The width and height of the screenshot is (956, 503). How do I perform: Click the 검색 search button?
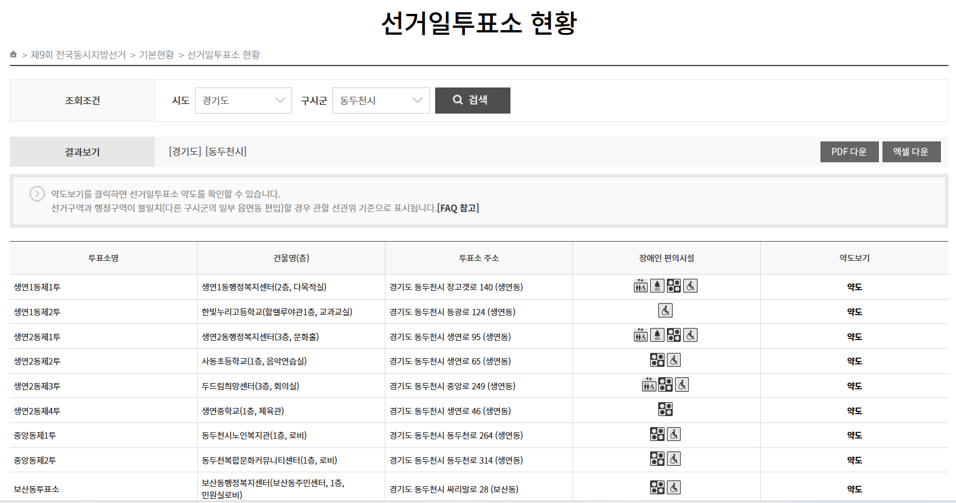pos(473,101)
